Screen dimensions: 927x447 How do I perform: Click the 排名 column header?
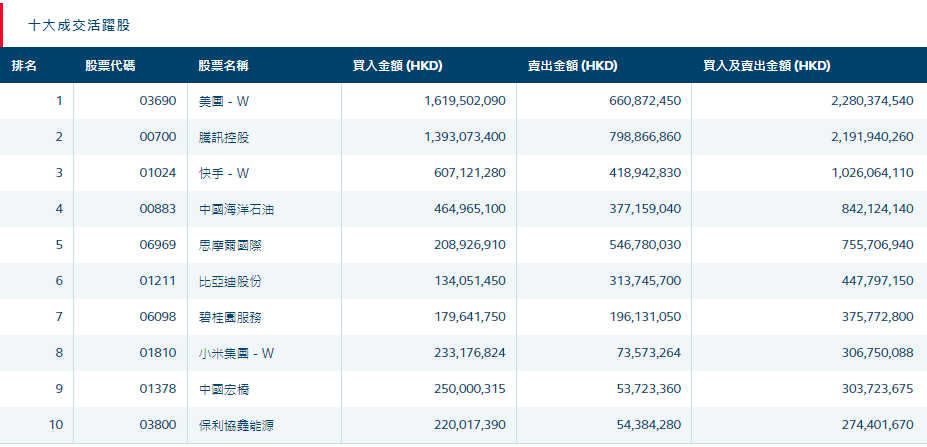coord(24,66)
